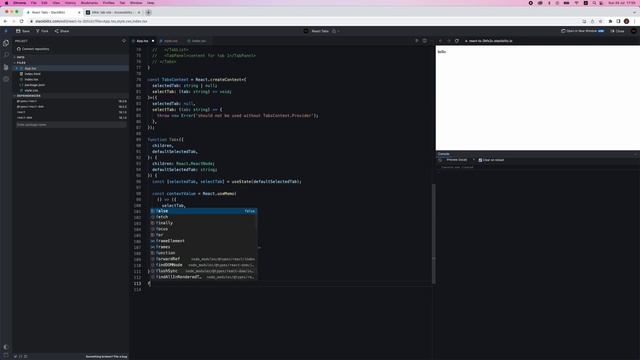Switch to the second Chrome browser tab
The width and height of the screenshot is (640, 360).
coord(113,12)
